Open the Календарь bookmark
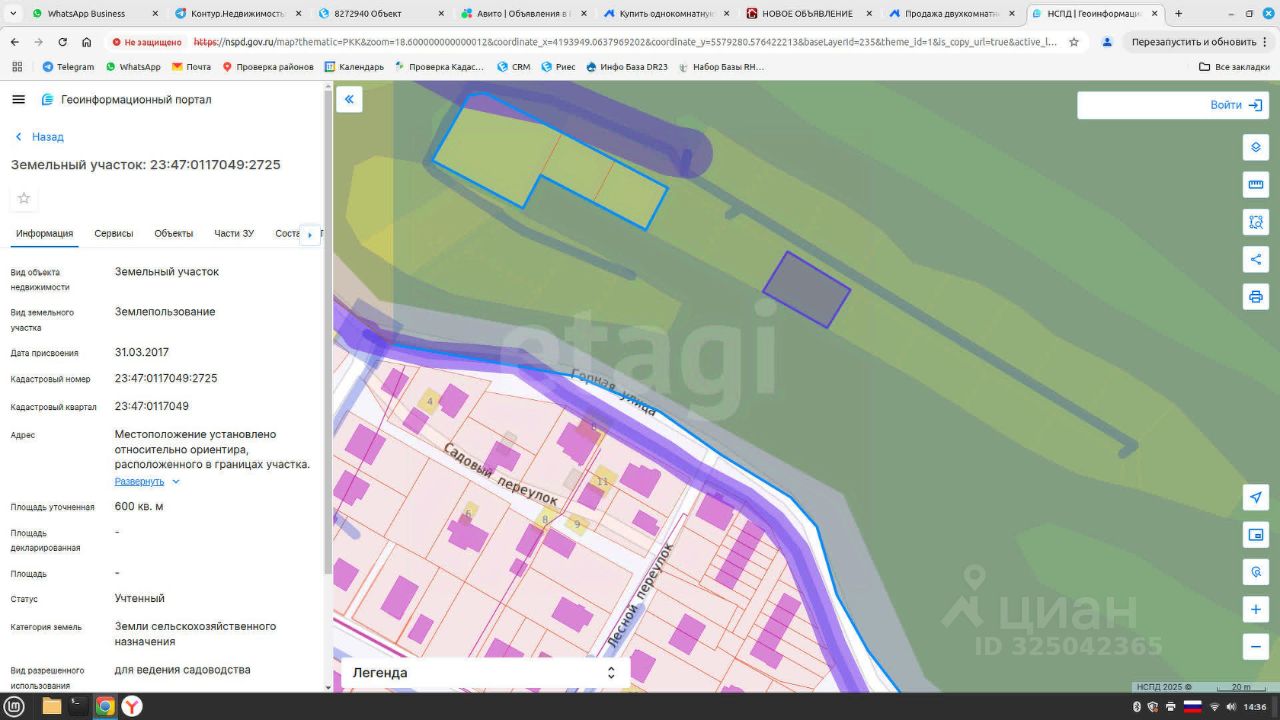 coord(354,67)
